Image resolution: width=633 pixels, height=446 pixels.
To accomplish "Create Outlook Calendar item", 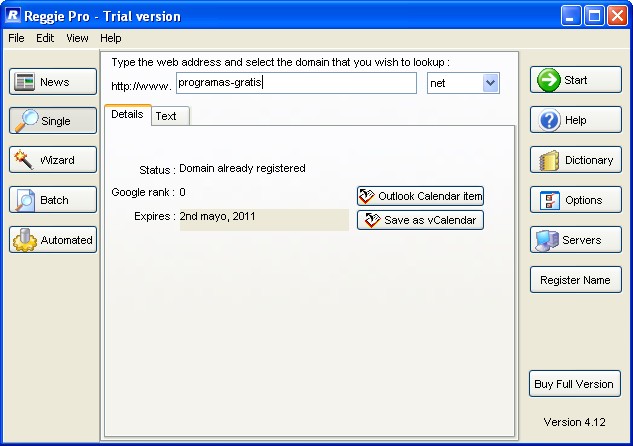I will coord(420,196).
